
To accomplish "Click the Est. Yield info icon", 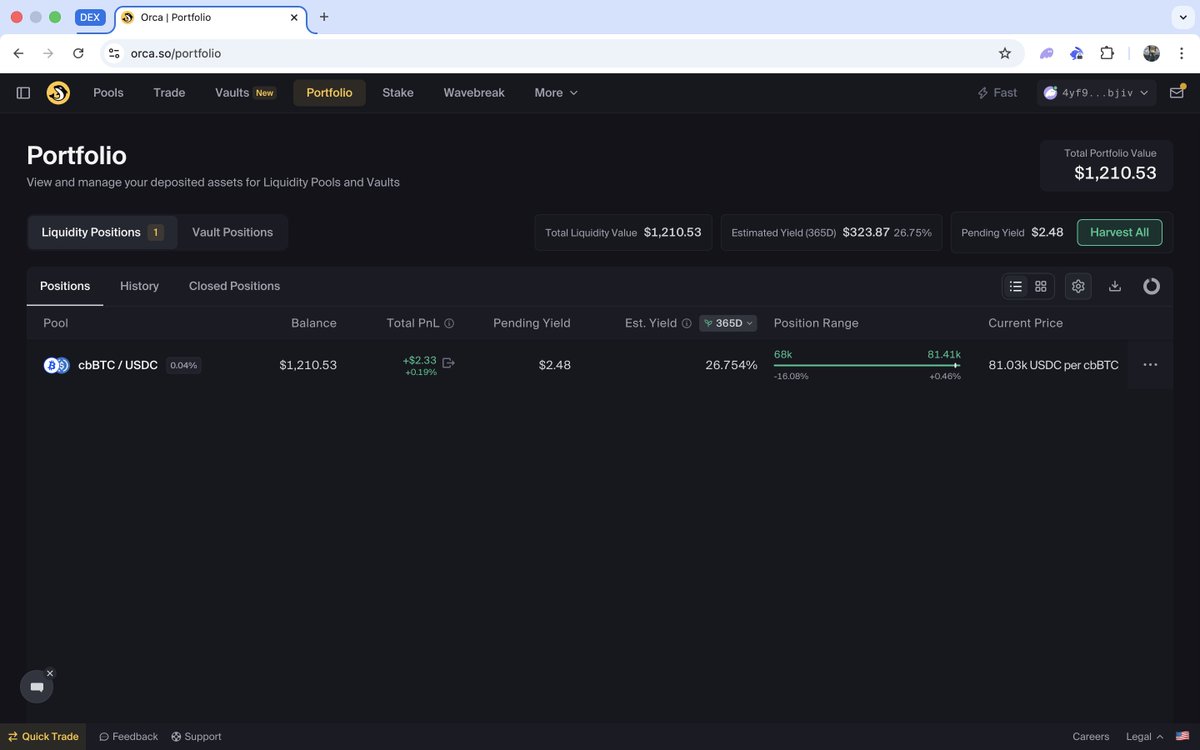I will [687, 323].
